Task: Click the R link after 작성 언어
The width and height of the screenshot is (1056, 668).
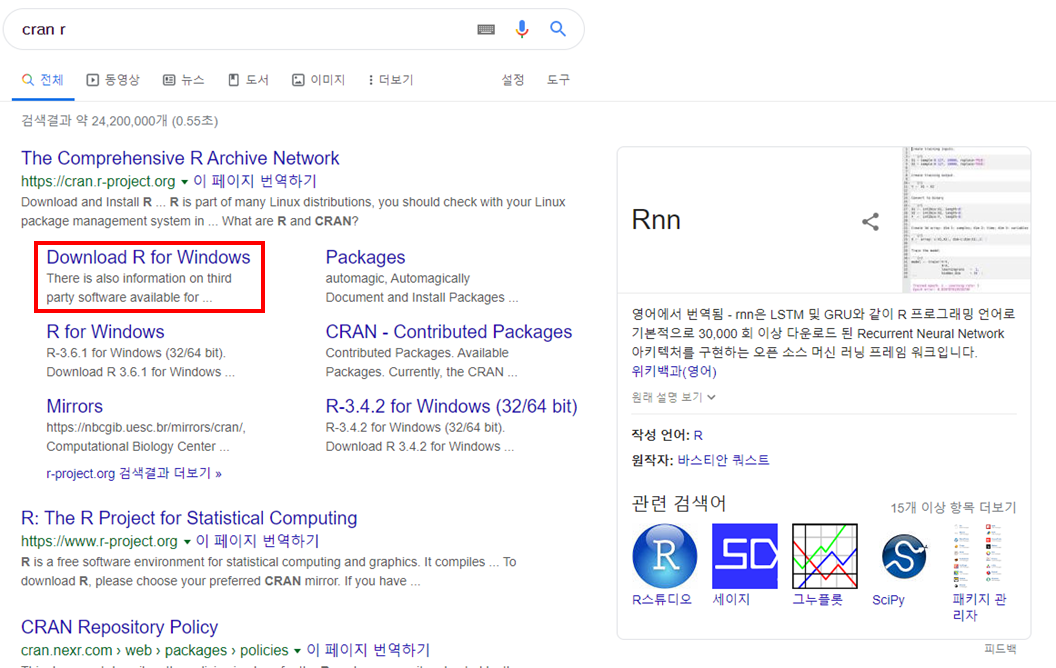Action: coord(698,435)
